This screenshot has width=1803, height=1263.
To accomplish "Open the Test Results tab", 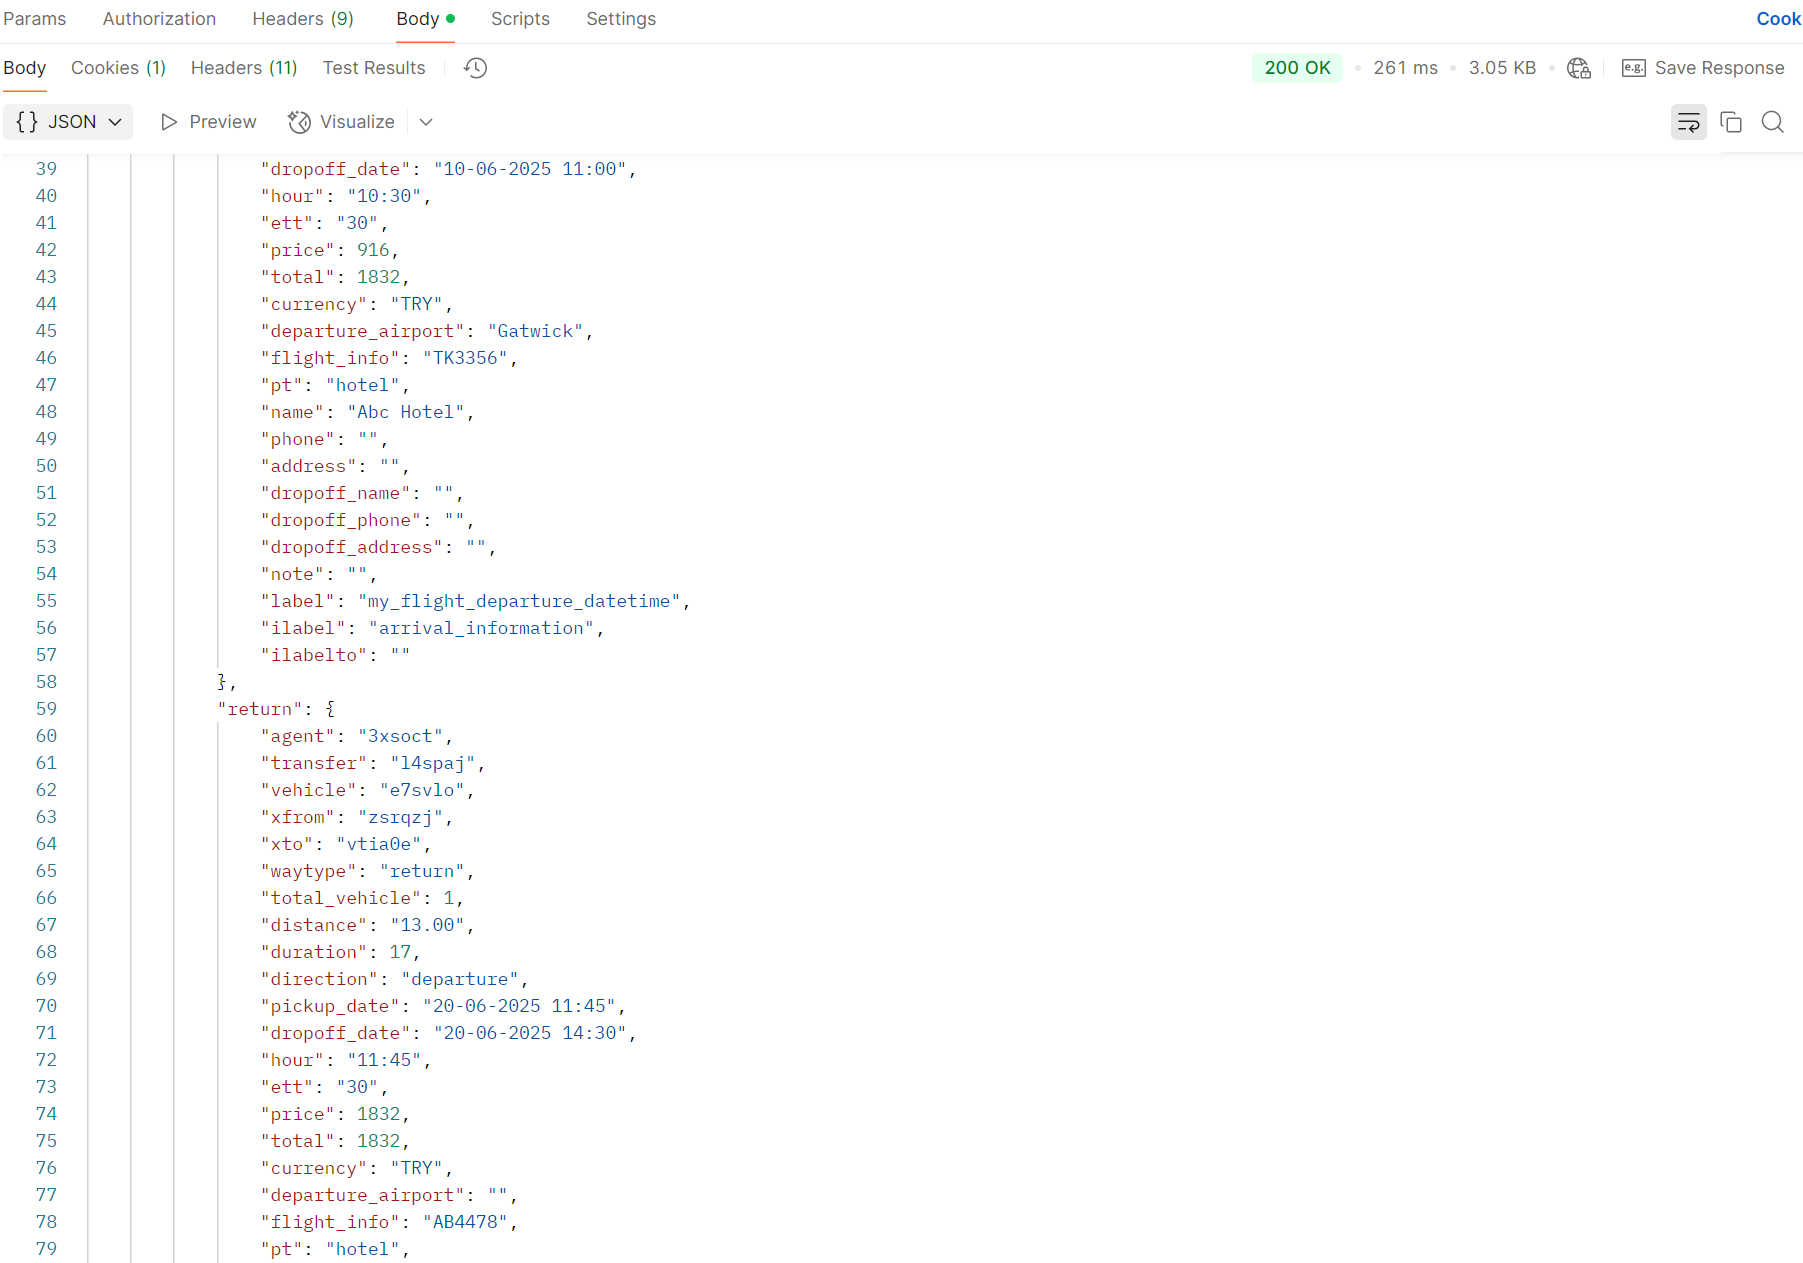I will 373,68.
